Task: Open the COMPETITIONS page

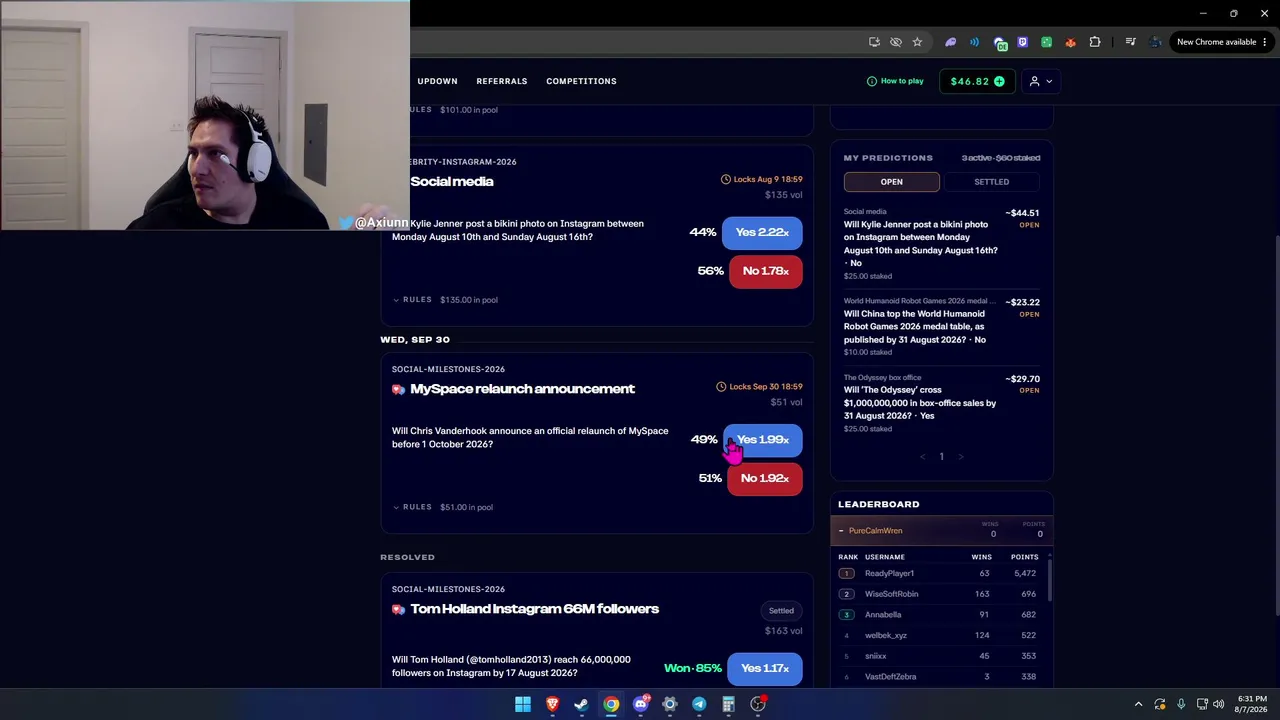Action: click(581, 81)
